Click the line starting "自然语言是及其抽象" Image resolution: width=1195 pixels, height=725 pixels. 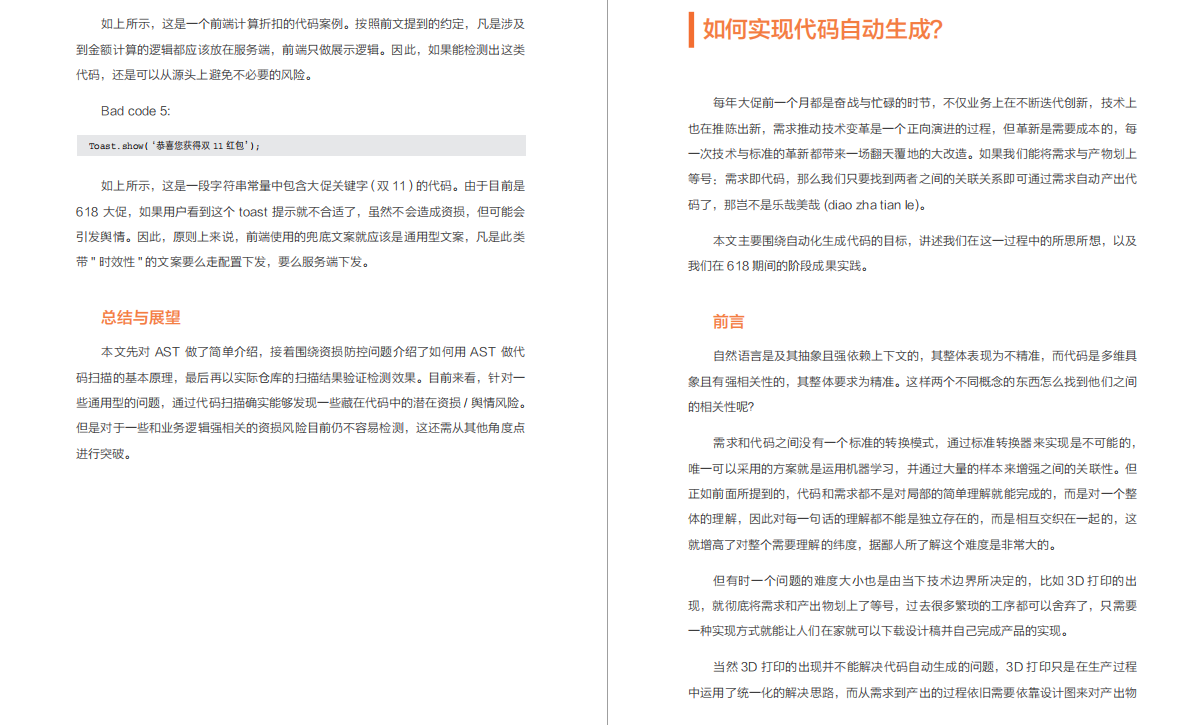point(924,356)
